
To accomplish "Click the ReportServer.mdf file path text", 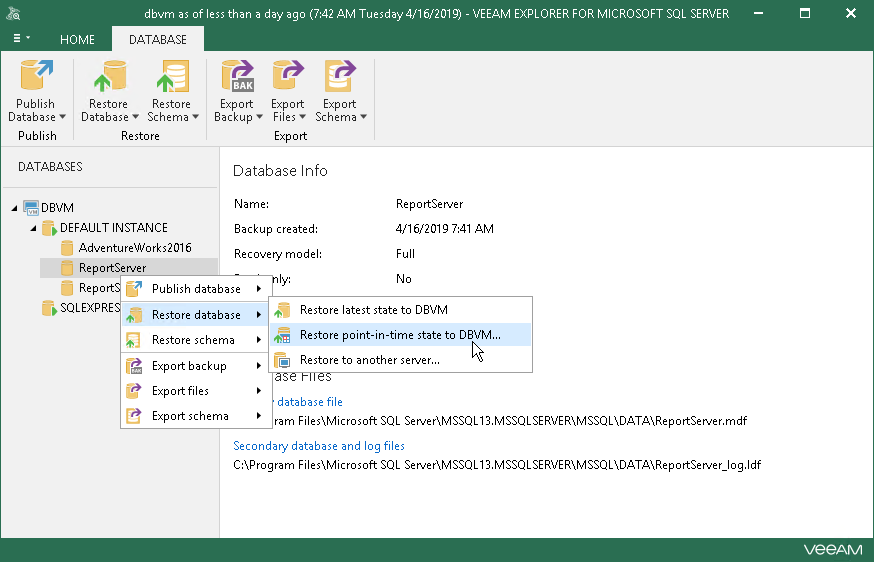I will (x=510, y=421).
